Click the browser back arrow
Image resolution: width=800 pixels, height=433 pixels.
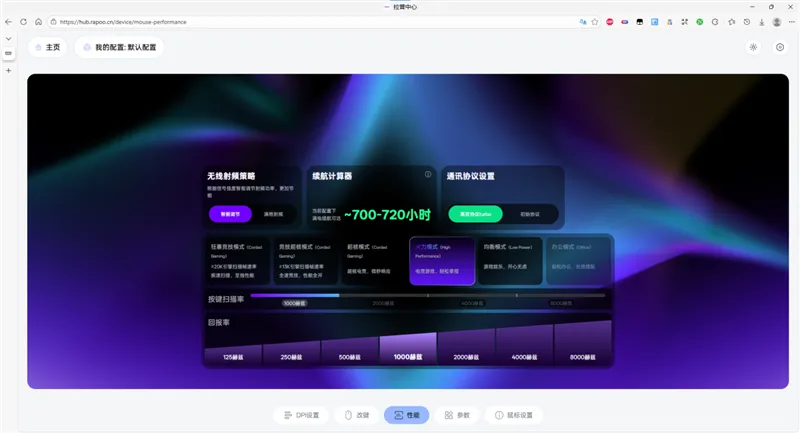point(9,21)
